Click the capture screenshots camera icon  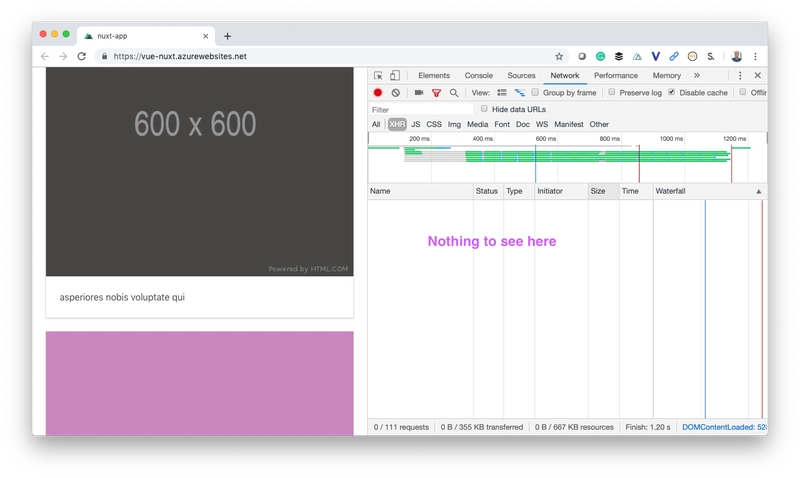click(419, 92)
